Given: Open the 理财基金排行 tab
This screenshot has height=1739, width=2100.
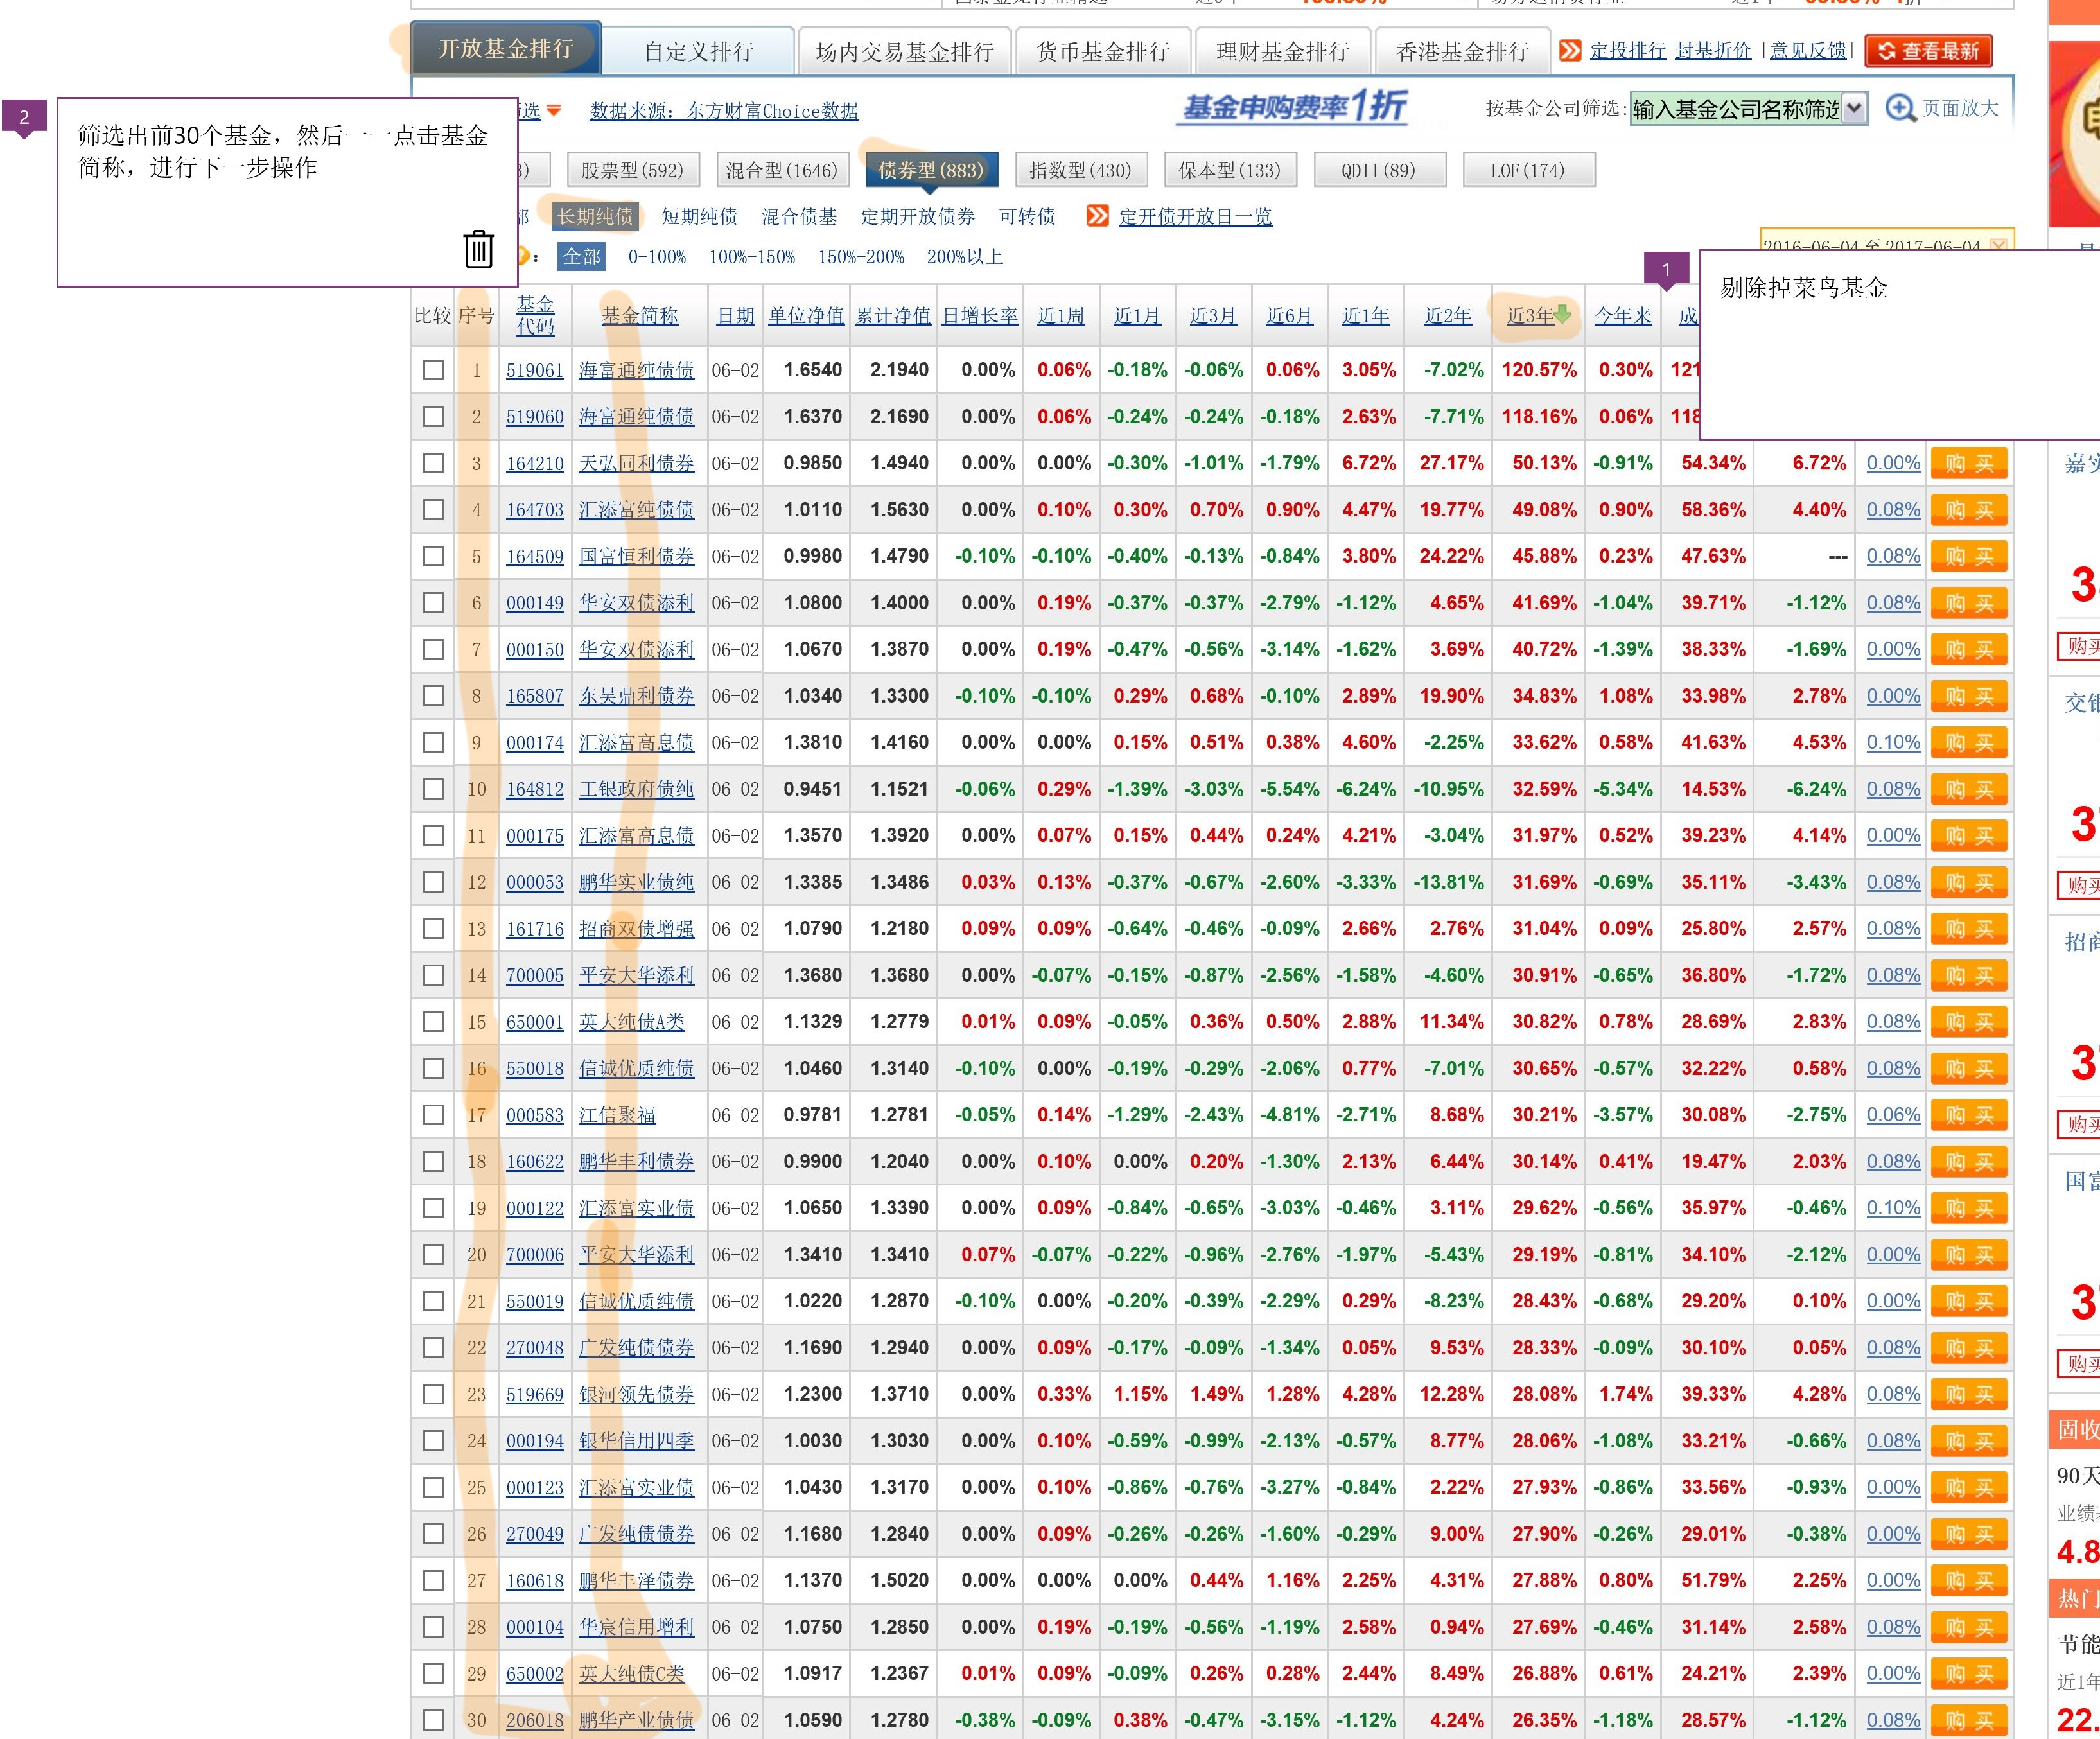Looking at the screenshot, I should point(1283,51).
